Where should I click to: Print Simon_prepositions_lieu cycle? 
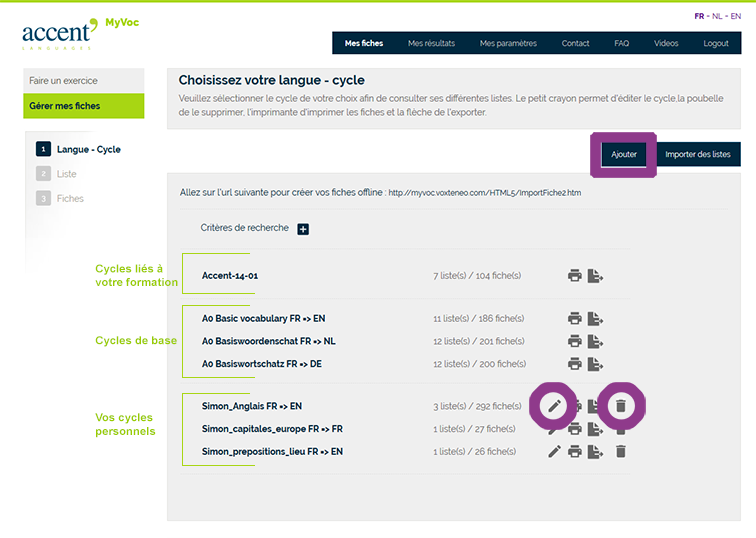click(x=575, y=452)
